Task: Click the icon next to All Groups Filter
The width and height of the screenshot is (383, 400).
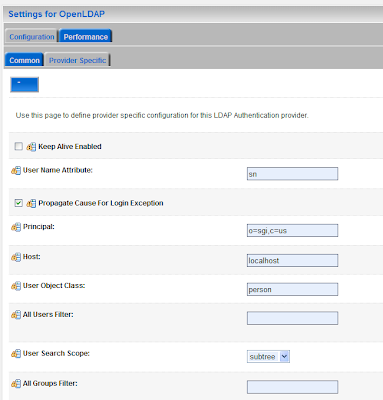Action: [x=16, y=384]
